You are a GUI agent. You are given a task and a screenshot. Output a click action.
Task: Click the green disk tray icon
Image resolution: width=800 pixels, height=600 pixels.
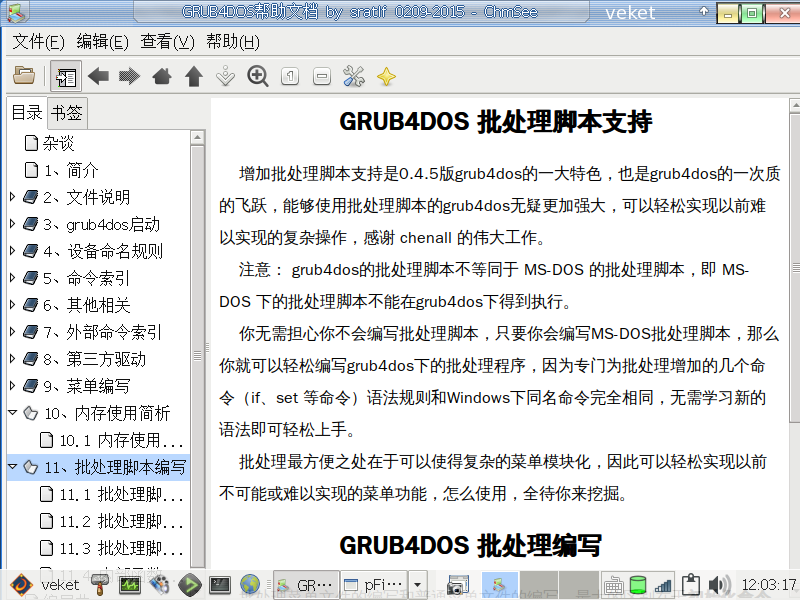(x=638, y=585)
